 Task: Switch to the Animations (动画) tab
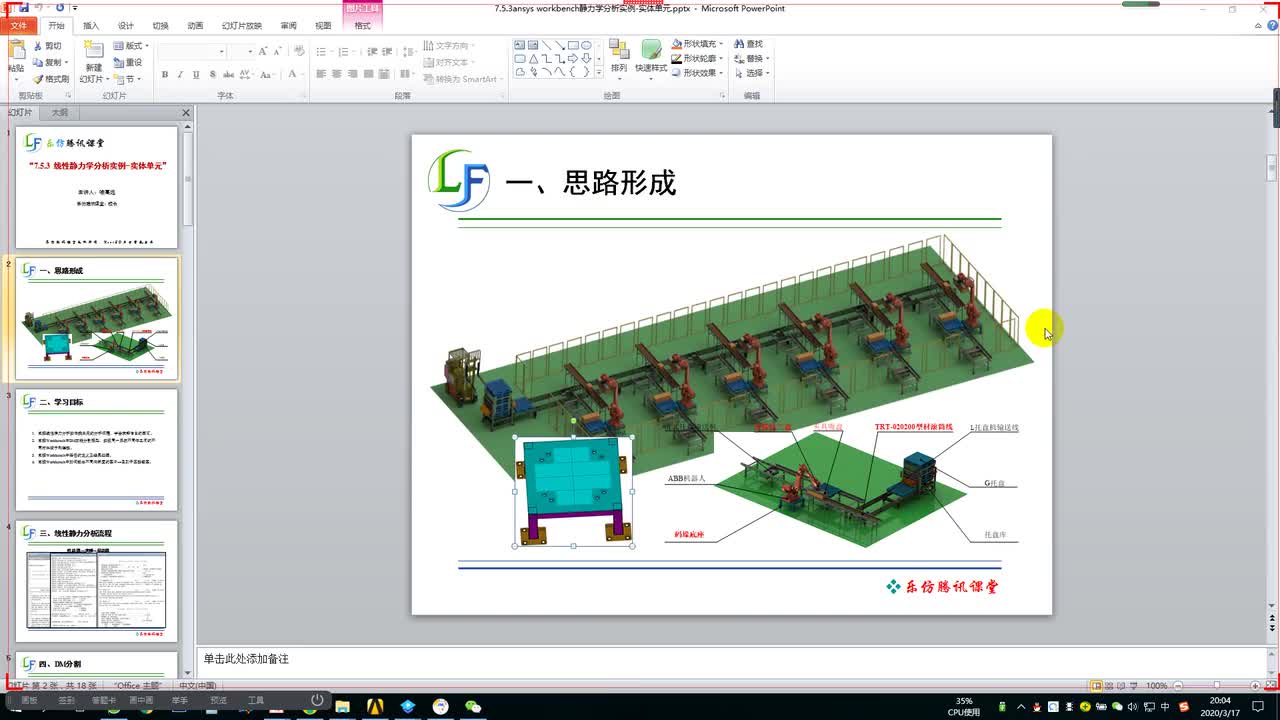tap(195, 25)
